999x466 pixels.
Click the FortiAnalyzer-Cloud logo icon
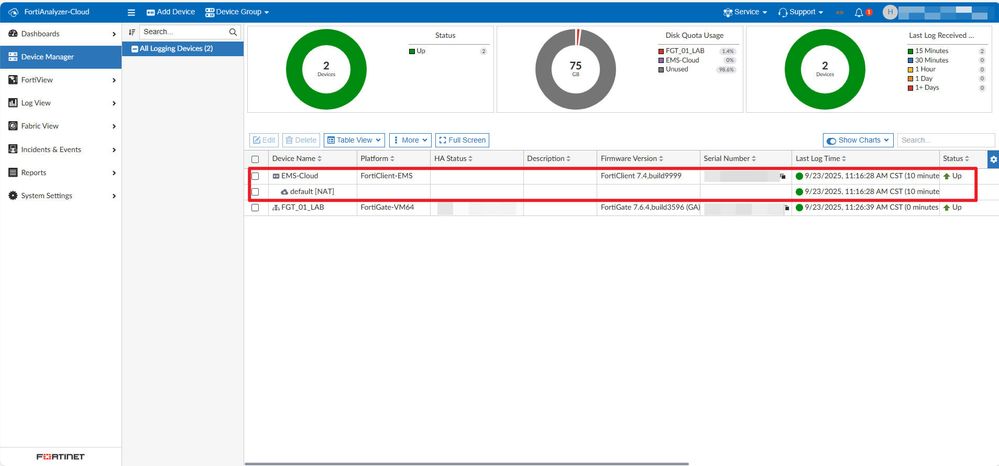(x=11, y=12)
